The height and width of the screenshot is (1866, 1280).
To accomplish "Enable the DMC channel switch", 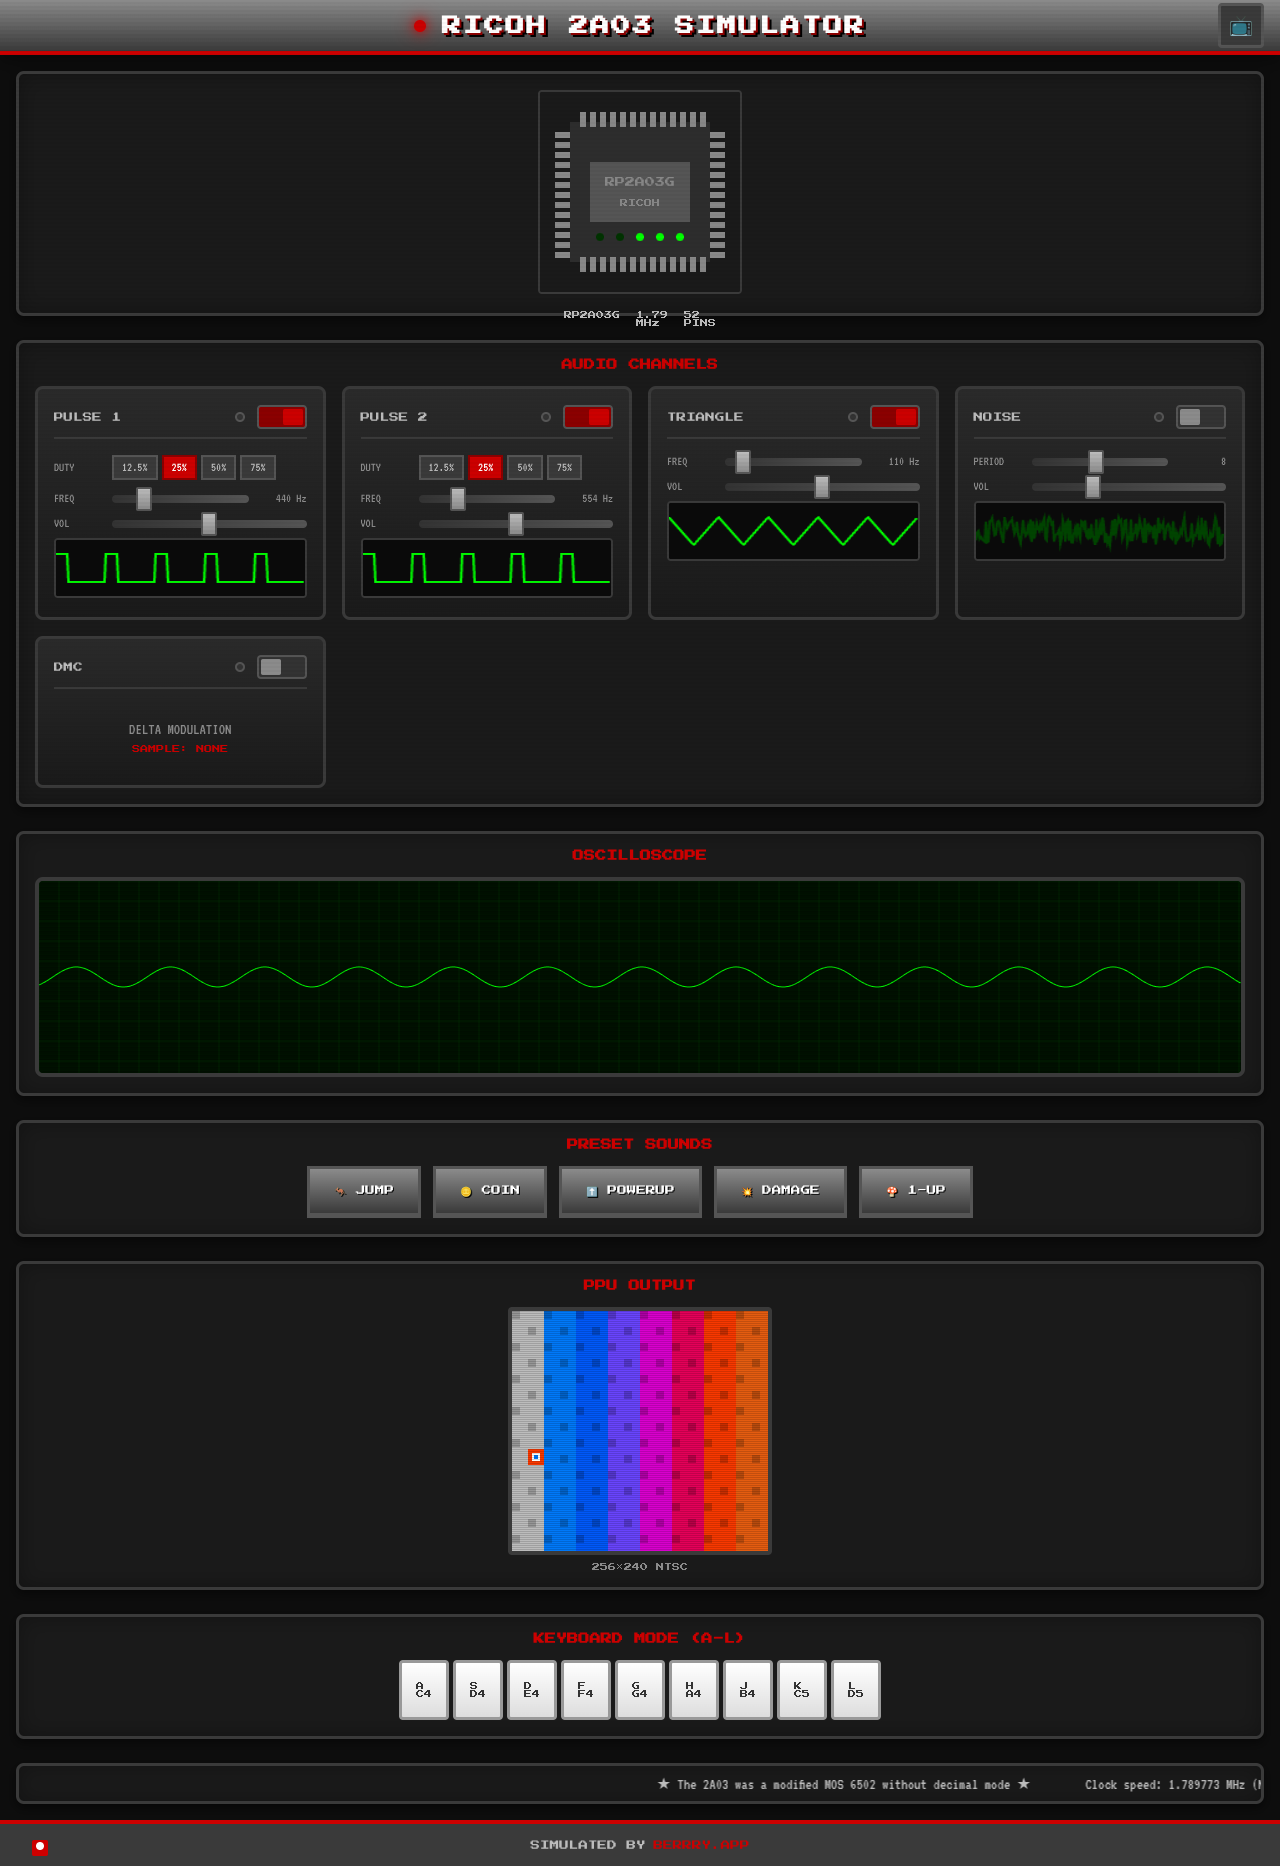I will pos(282,667).
